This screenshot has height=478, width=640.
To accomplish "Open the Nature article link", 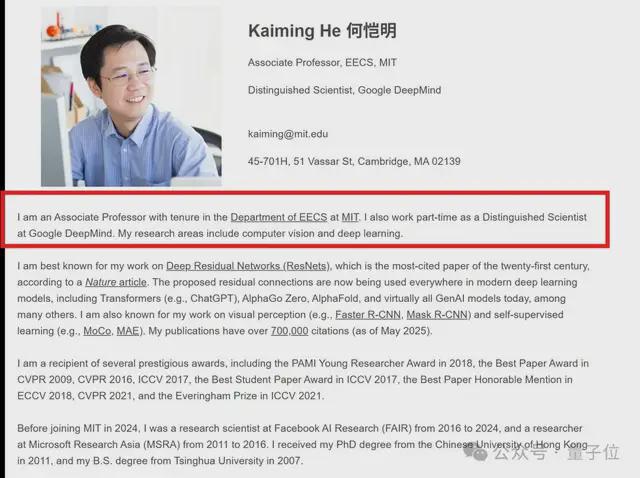I will 116,282.
